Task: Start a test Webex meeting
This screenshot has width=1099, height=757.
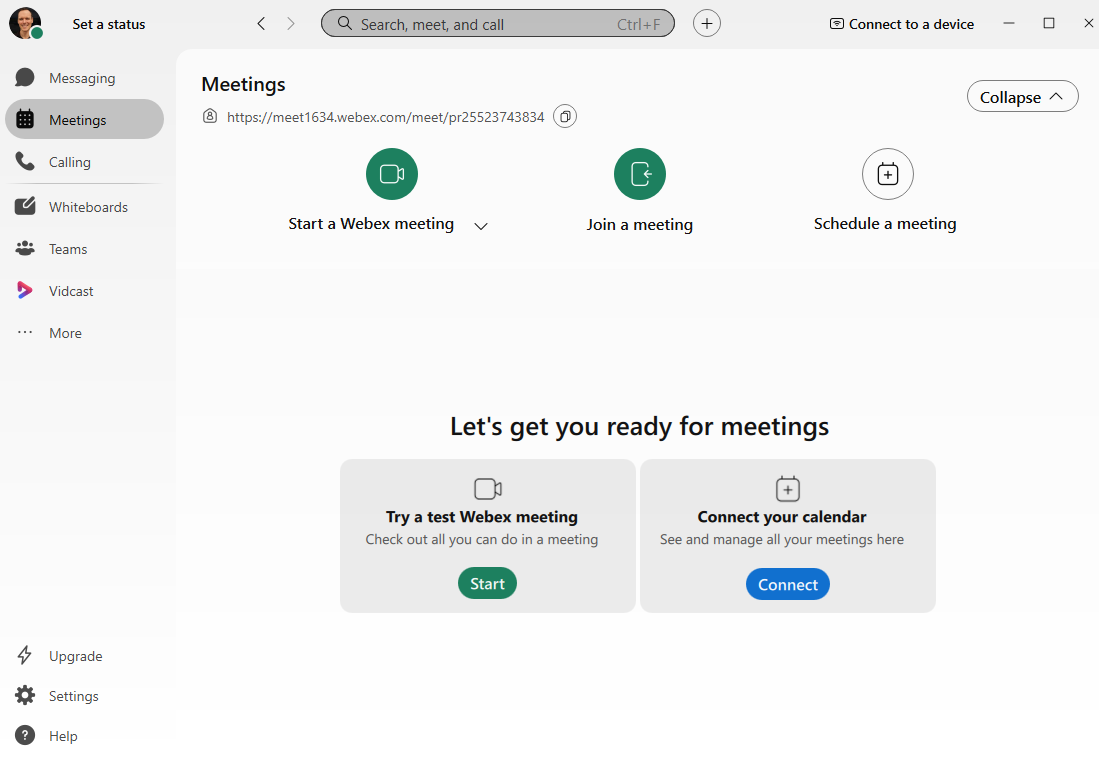Action: (x=487, y=583)
